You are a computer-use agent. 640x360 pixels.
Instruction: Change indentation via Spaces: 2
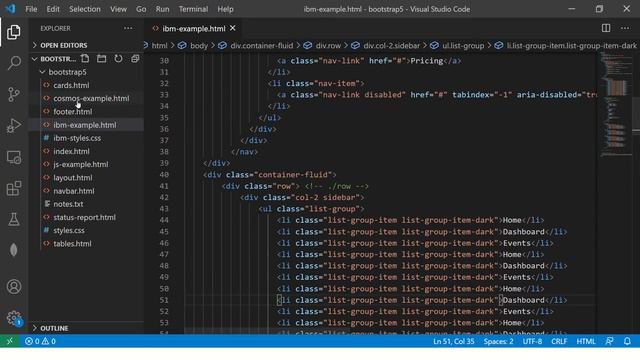click(x=498, y=341)
